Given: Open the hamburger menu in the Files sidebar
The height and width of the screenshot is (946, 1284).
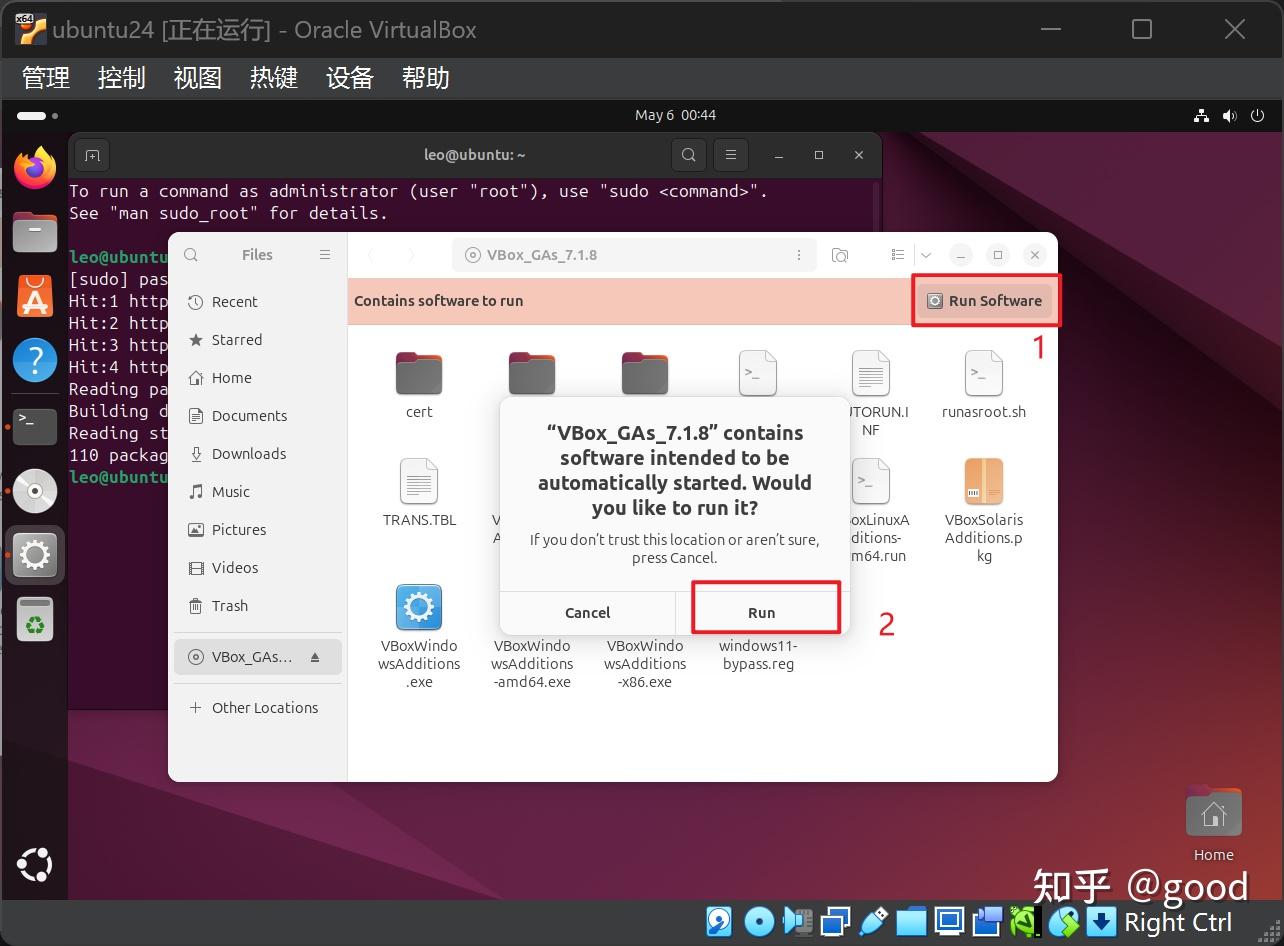Looking at the screenshot, I should [324, 254].
